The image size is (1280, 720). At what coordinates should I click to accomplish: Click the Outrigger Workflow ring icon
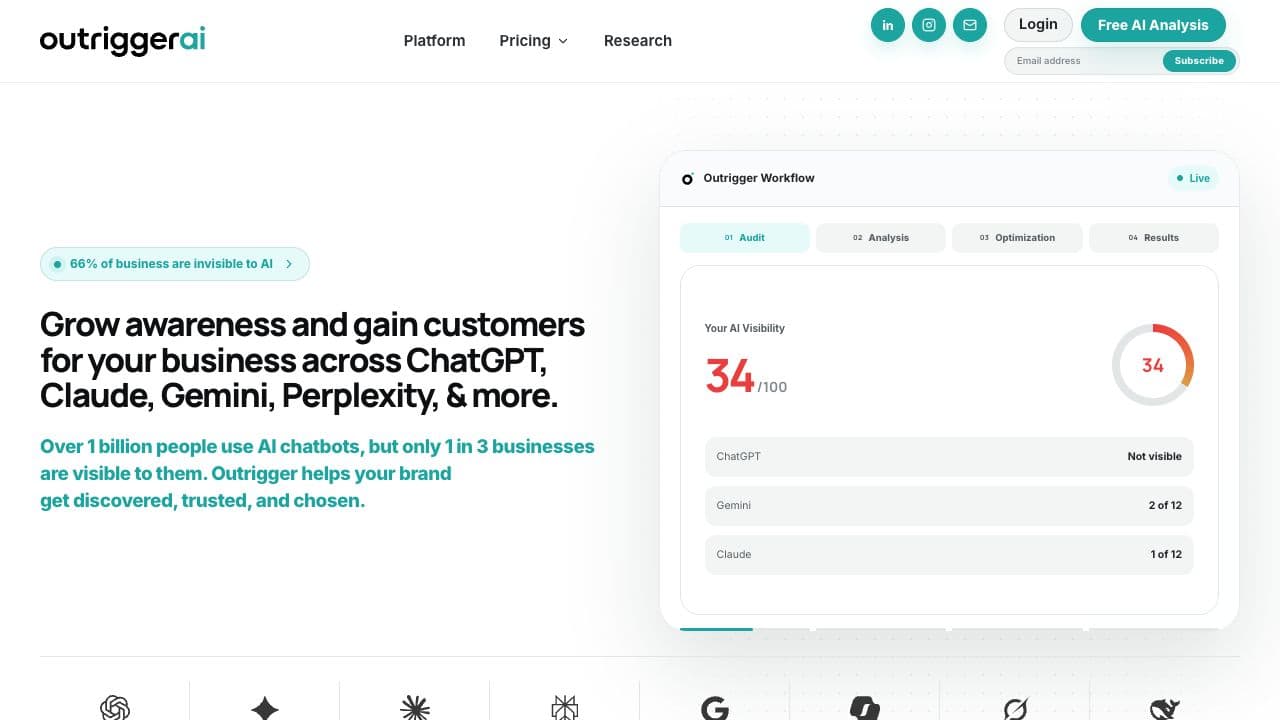pyautogui.click(x=687, y=179)
